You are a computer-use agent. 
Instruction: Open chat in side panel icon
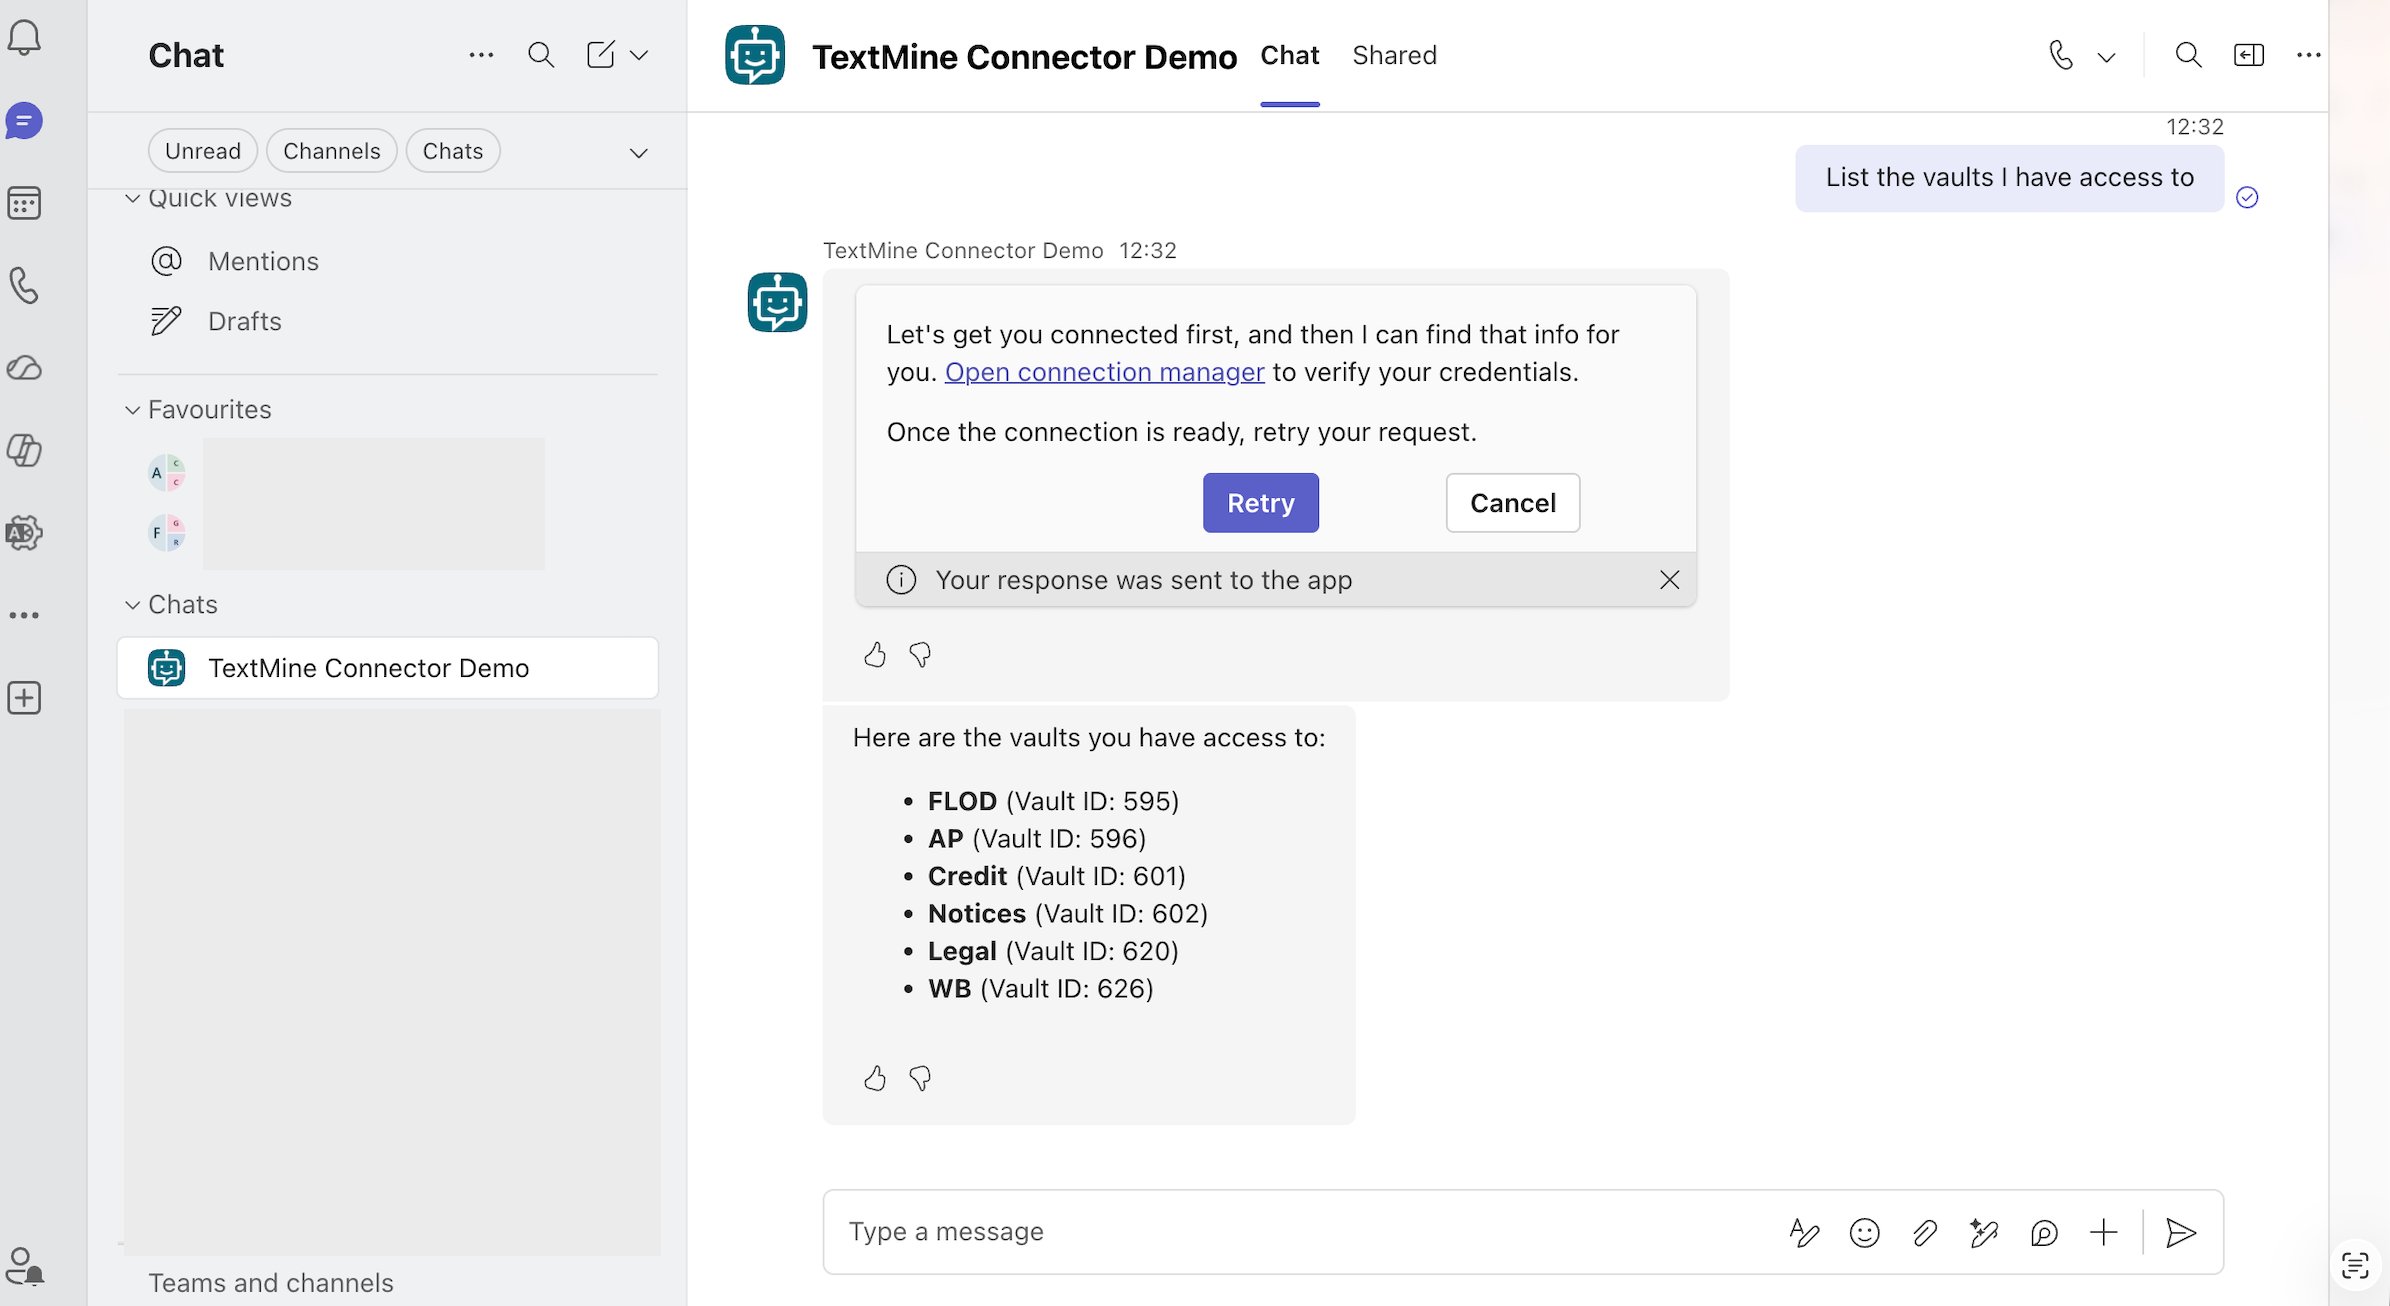coord(2248,55)
